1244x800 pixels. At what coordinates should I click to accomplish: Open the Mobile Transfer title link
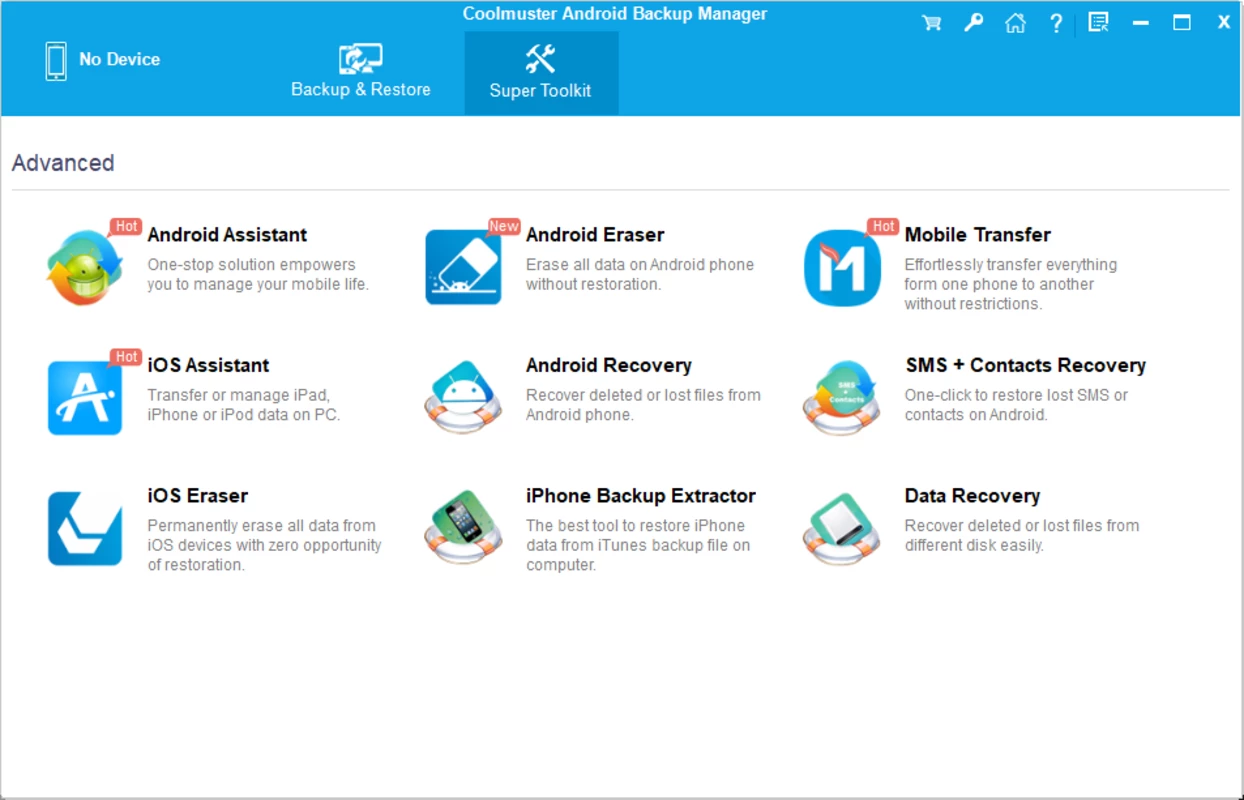point(978,235)
